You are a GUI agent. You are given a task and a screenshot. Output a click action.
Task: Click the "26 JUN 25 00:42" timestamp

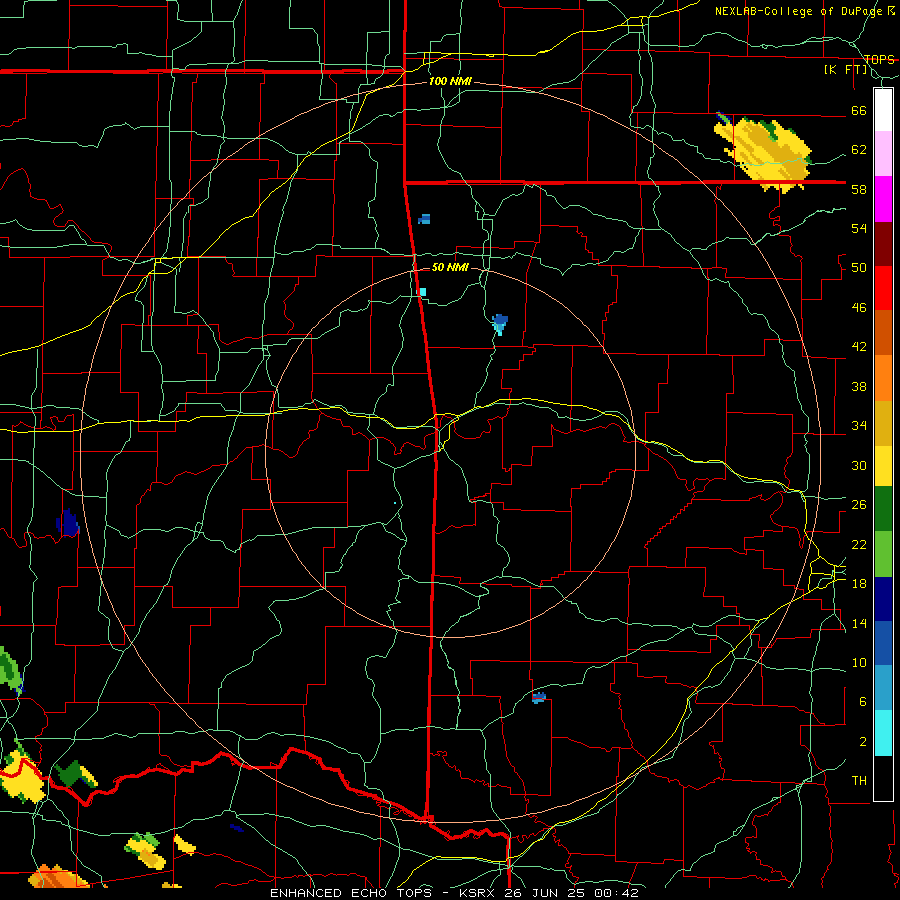click(x=572, y=893)
